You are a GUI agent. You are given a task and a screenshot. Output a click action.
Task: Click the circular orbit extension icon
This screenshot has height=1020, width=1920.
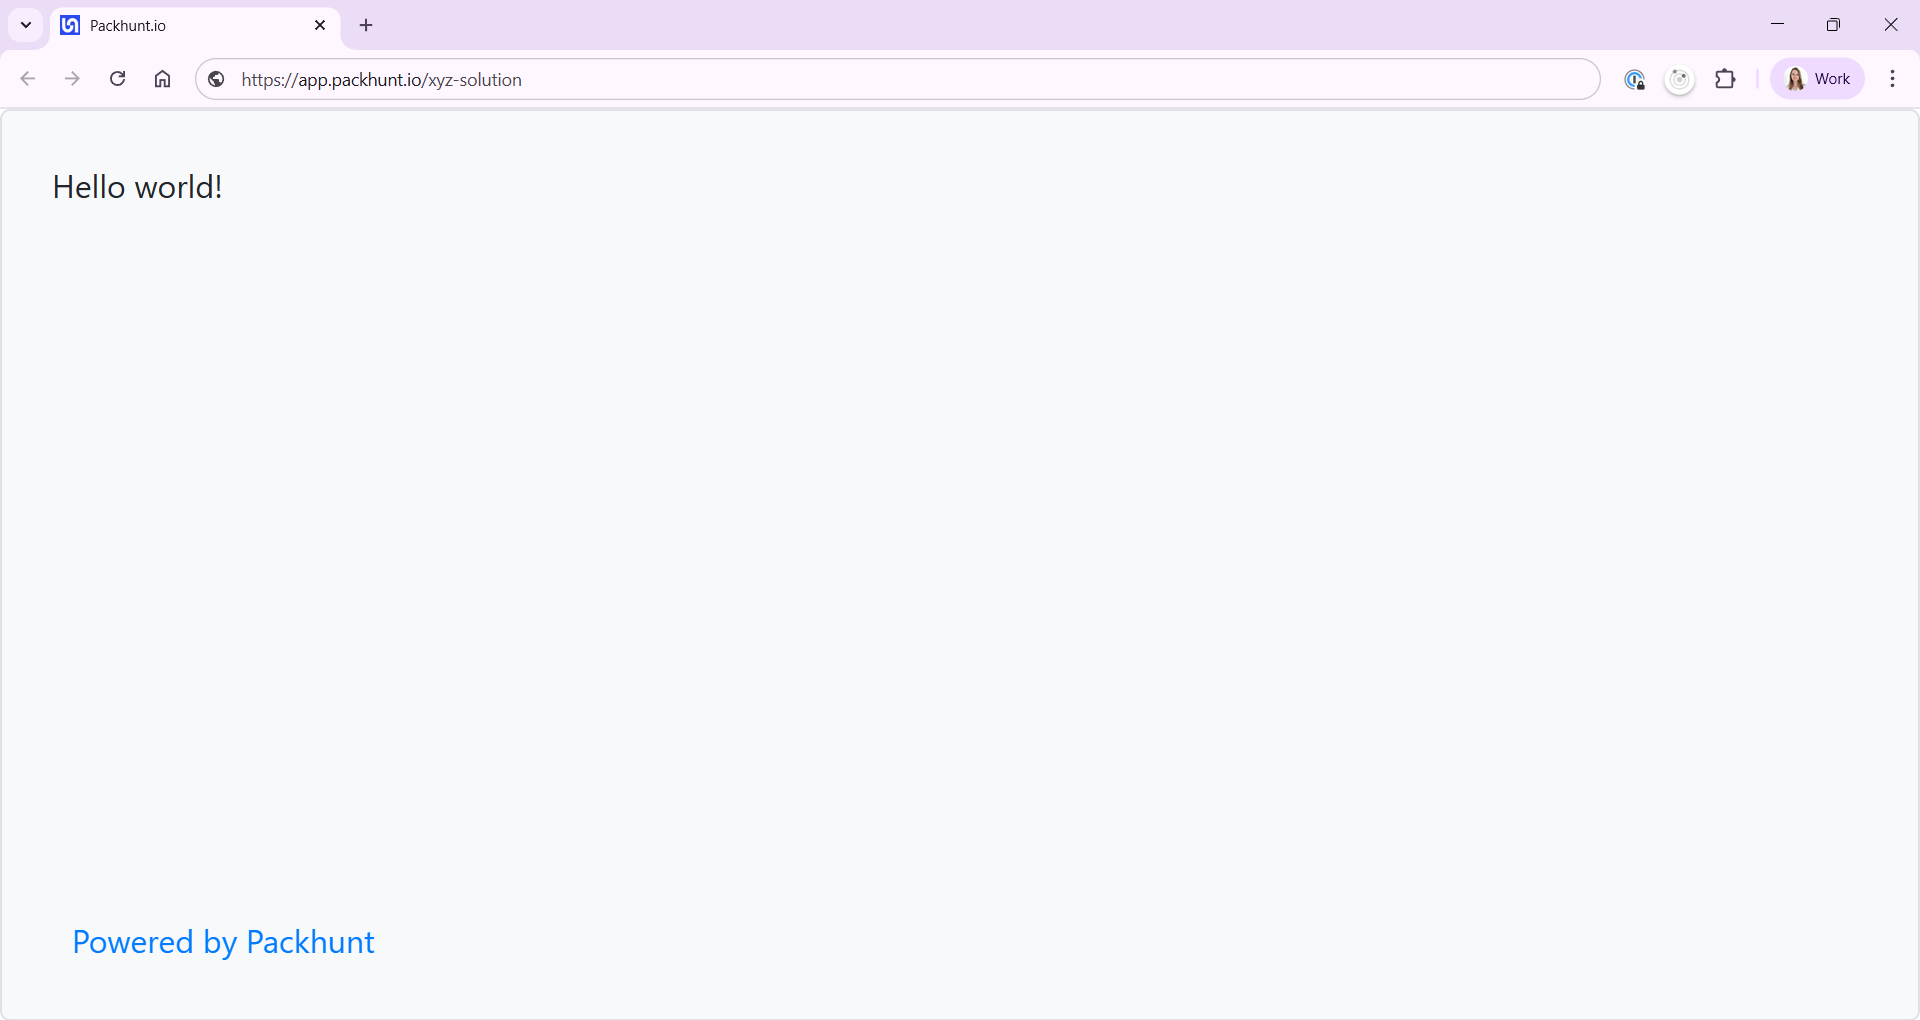coord(1680,80)
